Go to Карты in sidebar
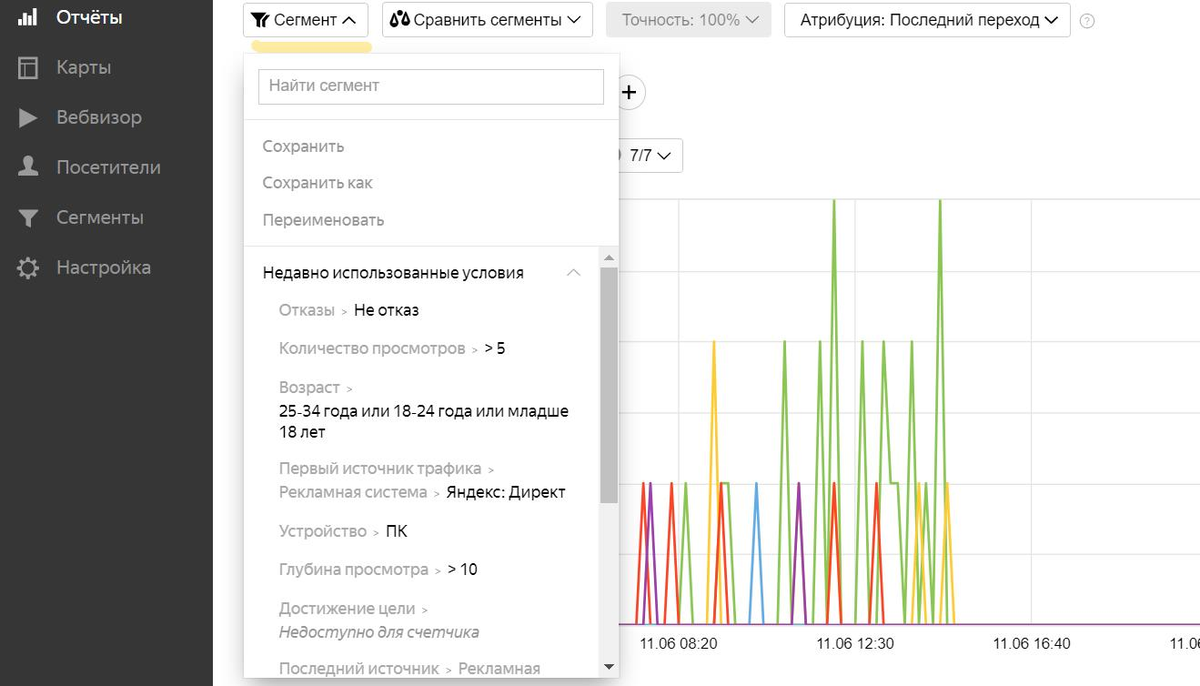1200x686 pixels. [83, 67]
